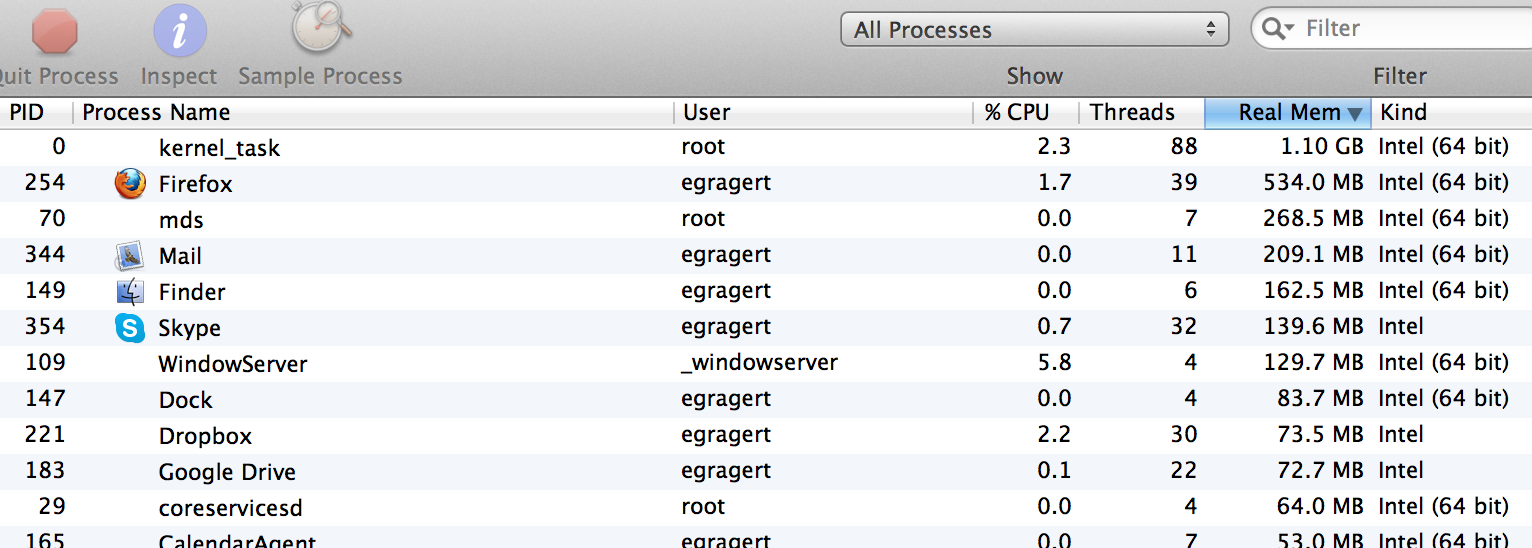Click the Quit Process label
This screenshot has width=1532, height=548.
(x=58, y=76)
